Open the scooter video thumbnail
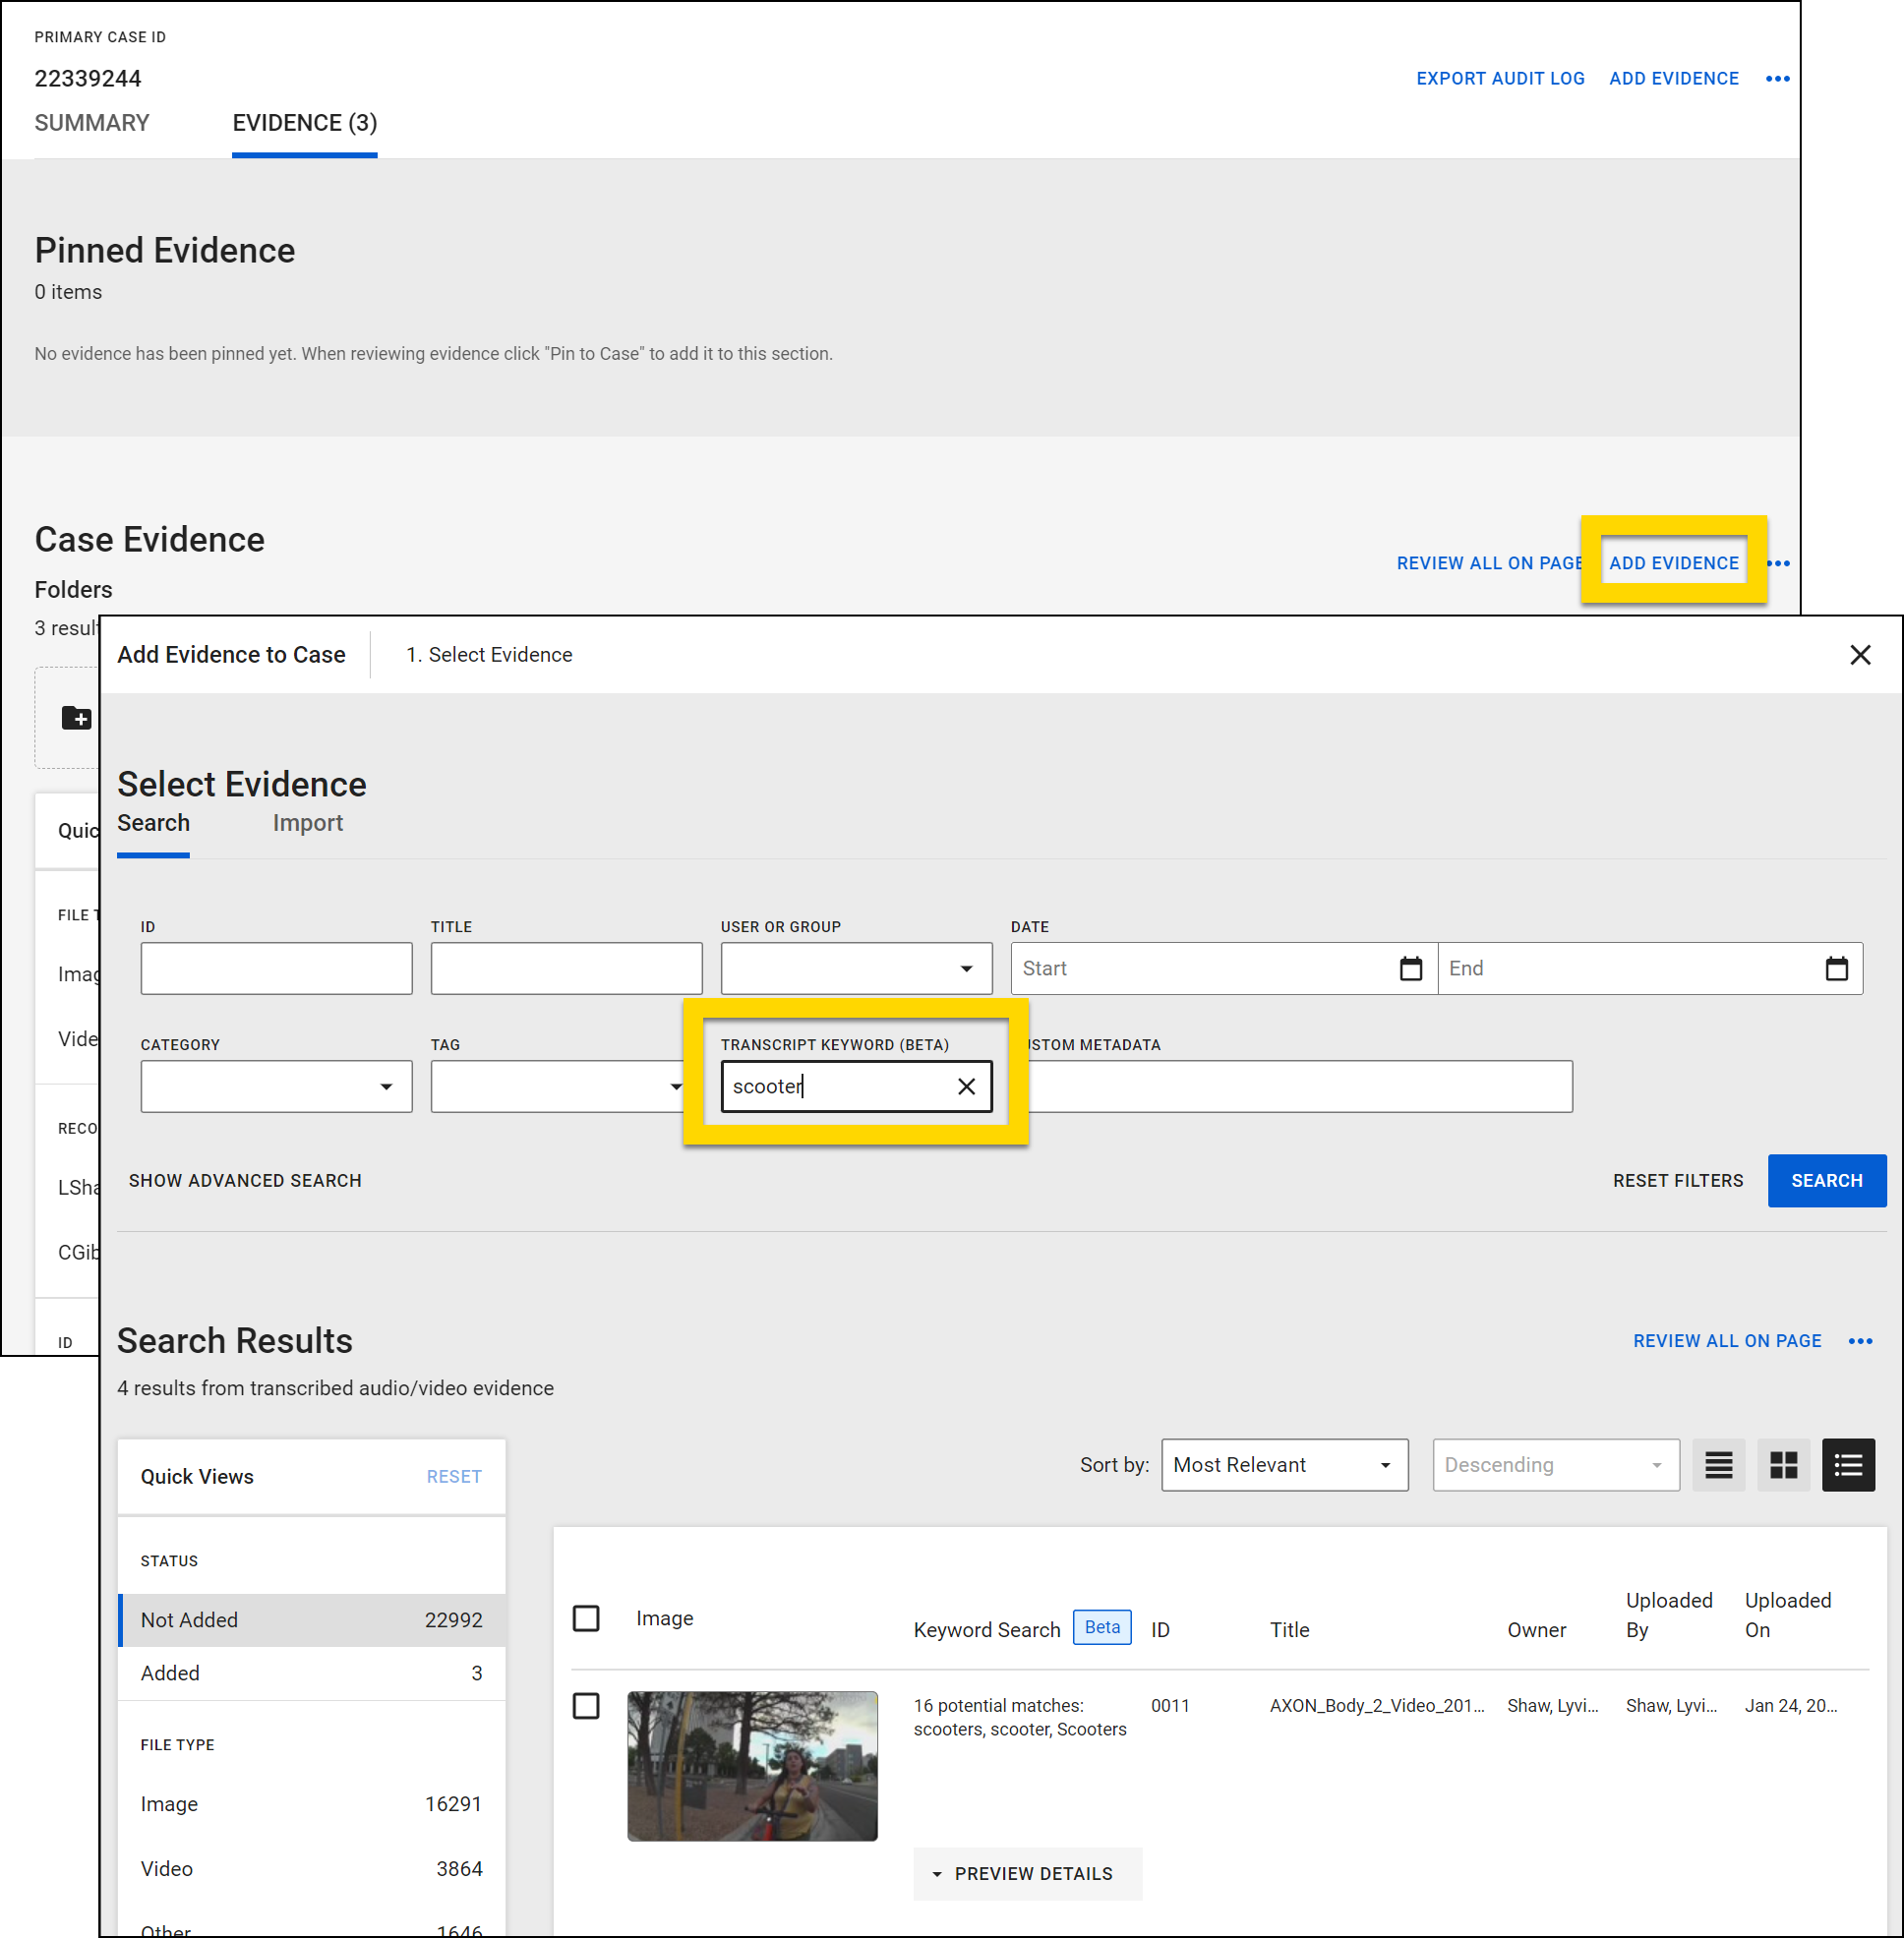 click(752, 1765)
